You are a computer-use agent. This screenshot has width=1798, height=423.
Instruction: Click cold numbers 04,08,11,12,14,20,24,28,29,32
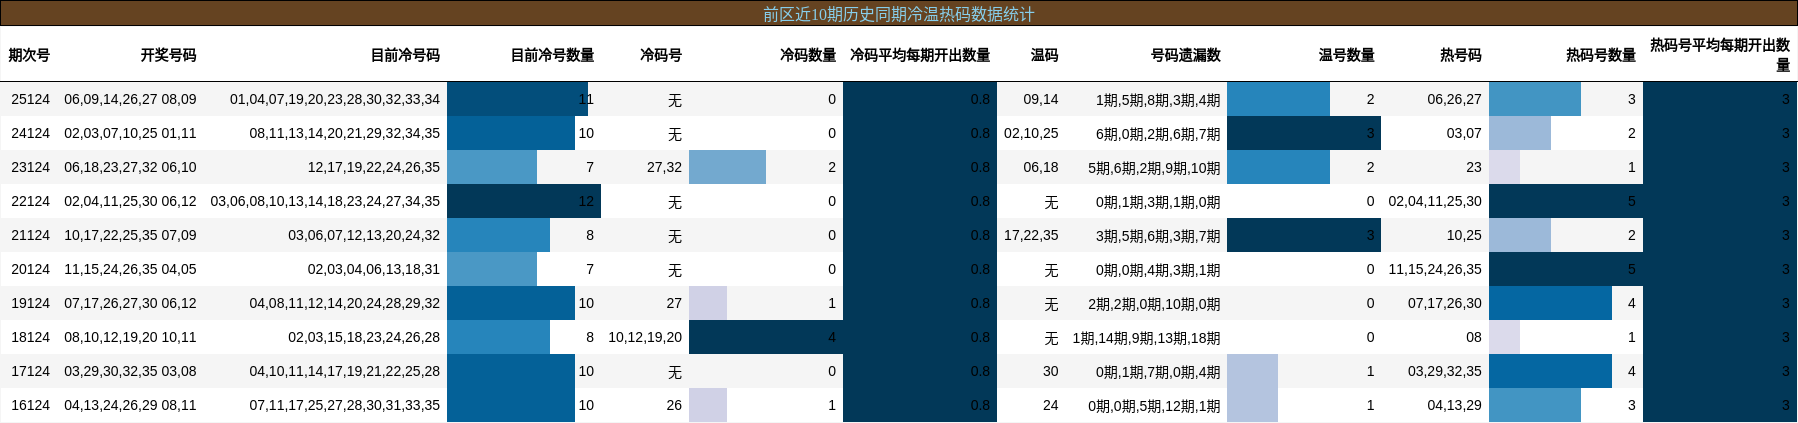click(345, 303)
